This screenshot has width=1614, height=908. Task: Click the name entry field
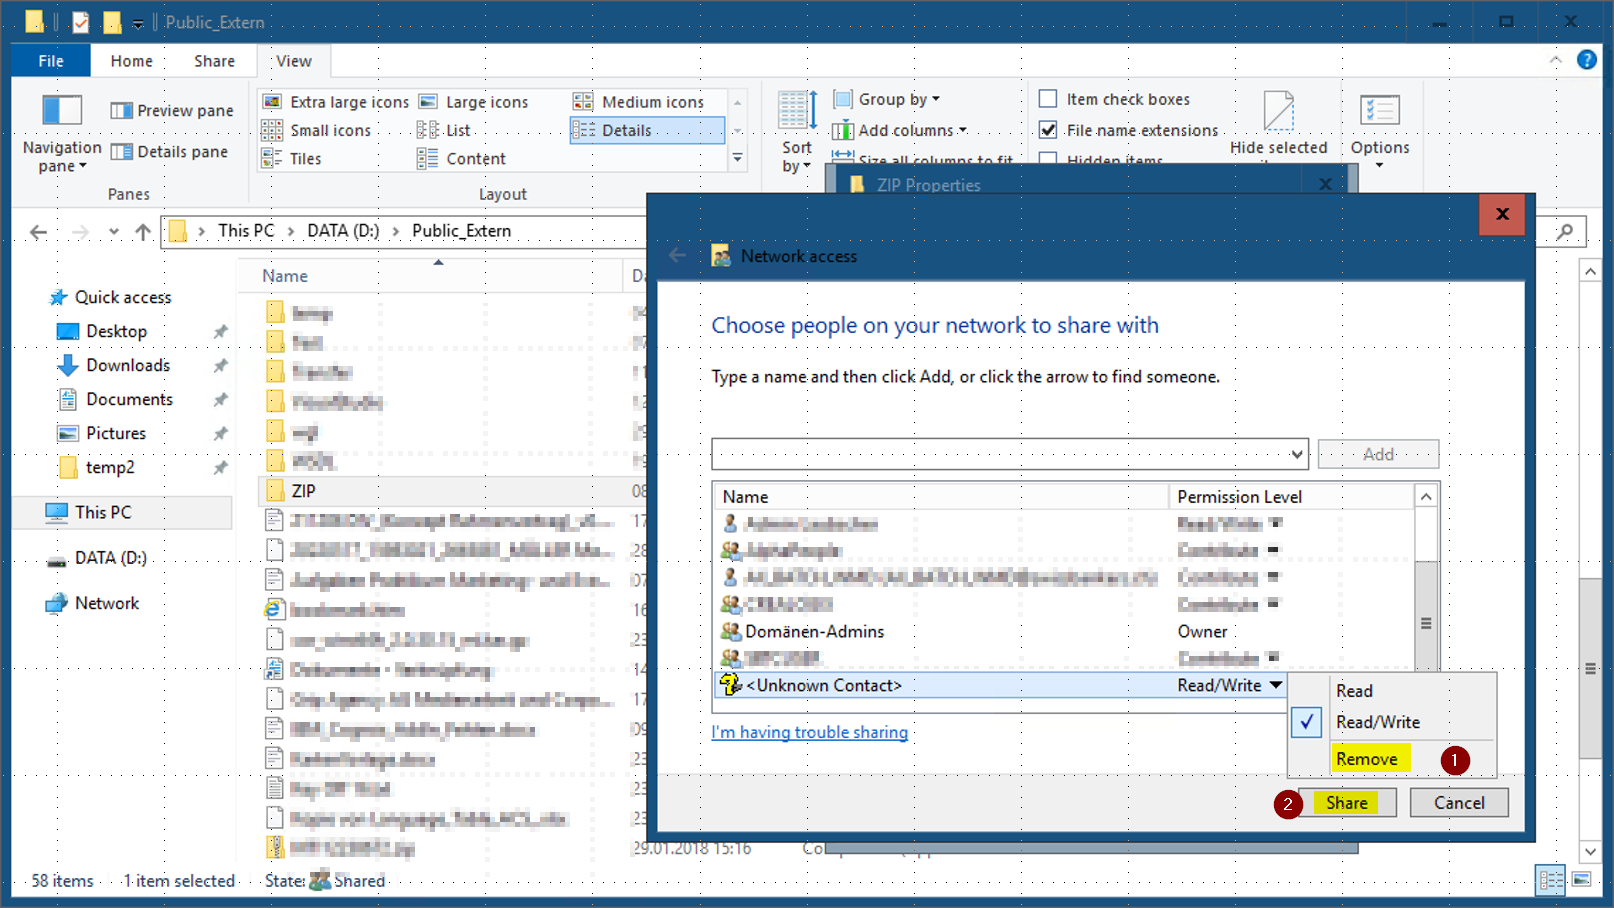click(x=999, y=454)
